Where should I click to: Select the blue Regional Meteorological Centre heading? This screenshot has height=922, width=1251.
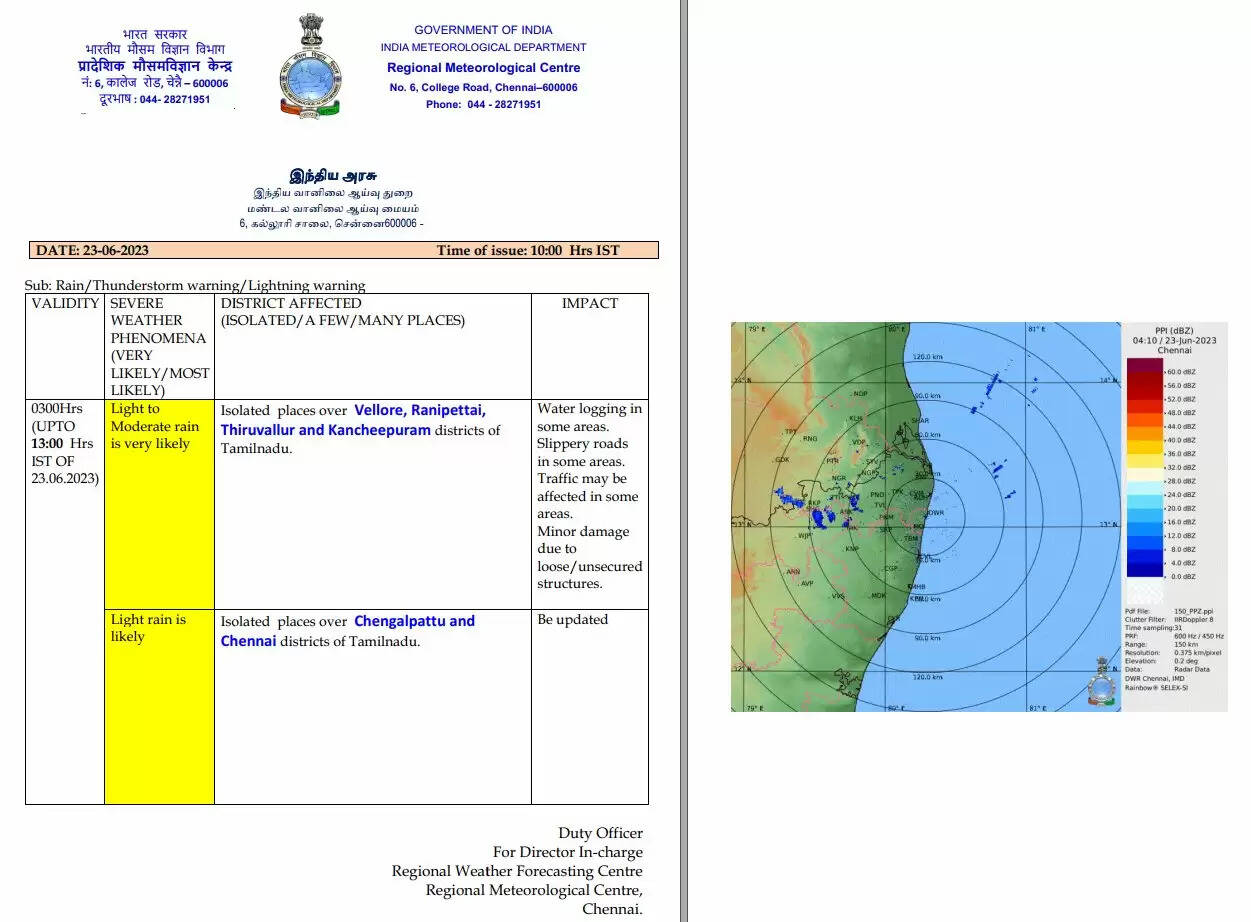[483, 67]
